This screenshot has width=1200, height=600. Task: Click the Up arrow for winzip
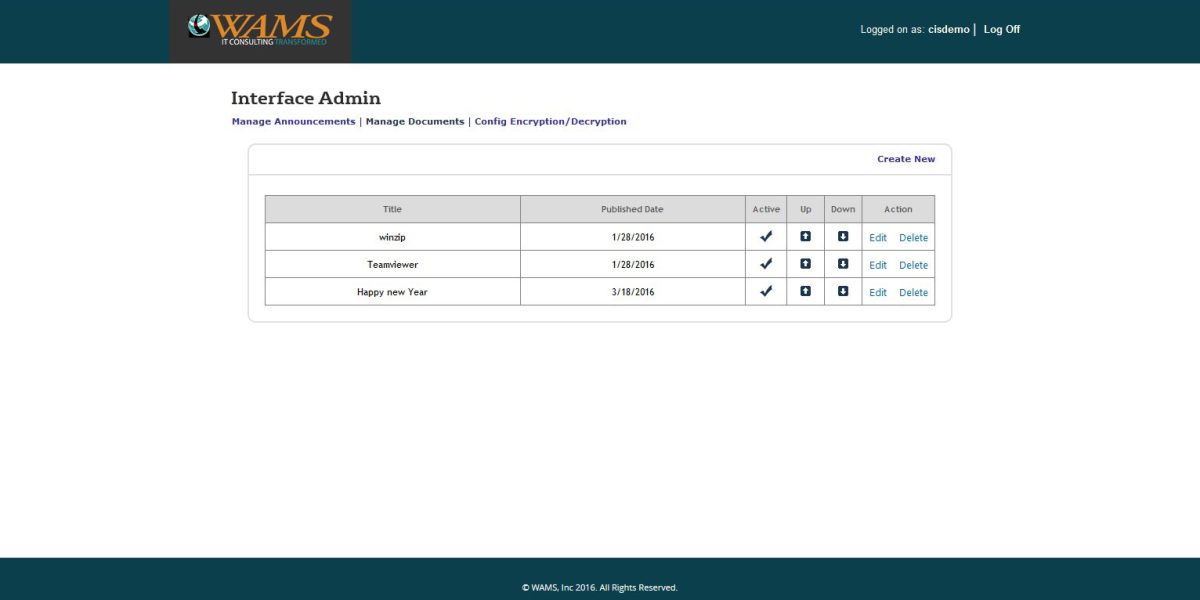coord(805,236)
